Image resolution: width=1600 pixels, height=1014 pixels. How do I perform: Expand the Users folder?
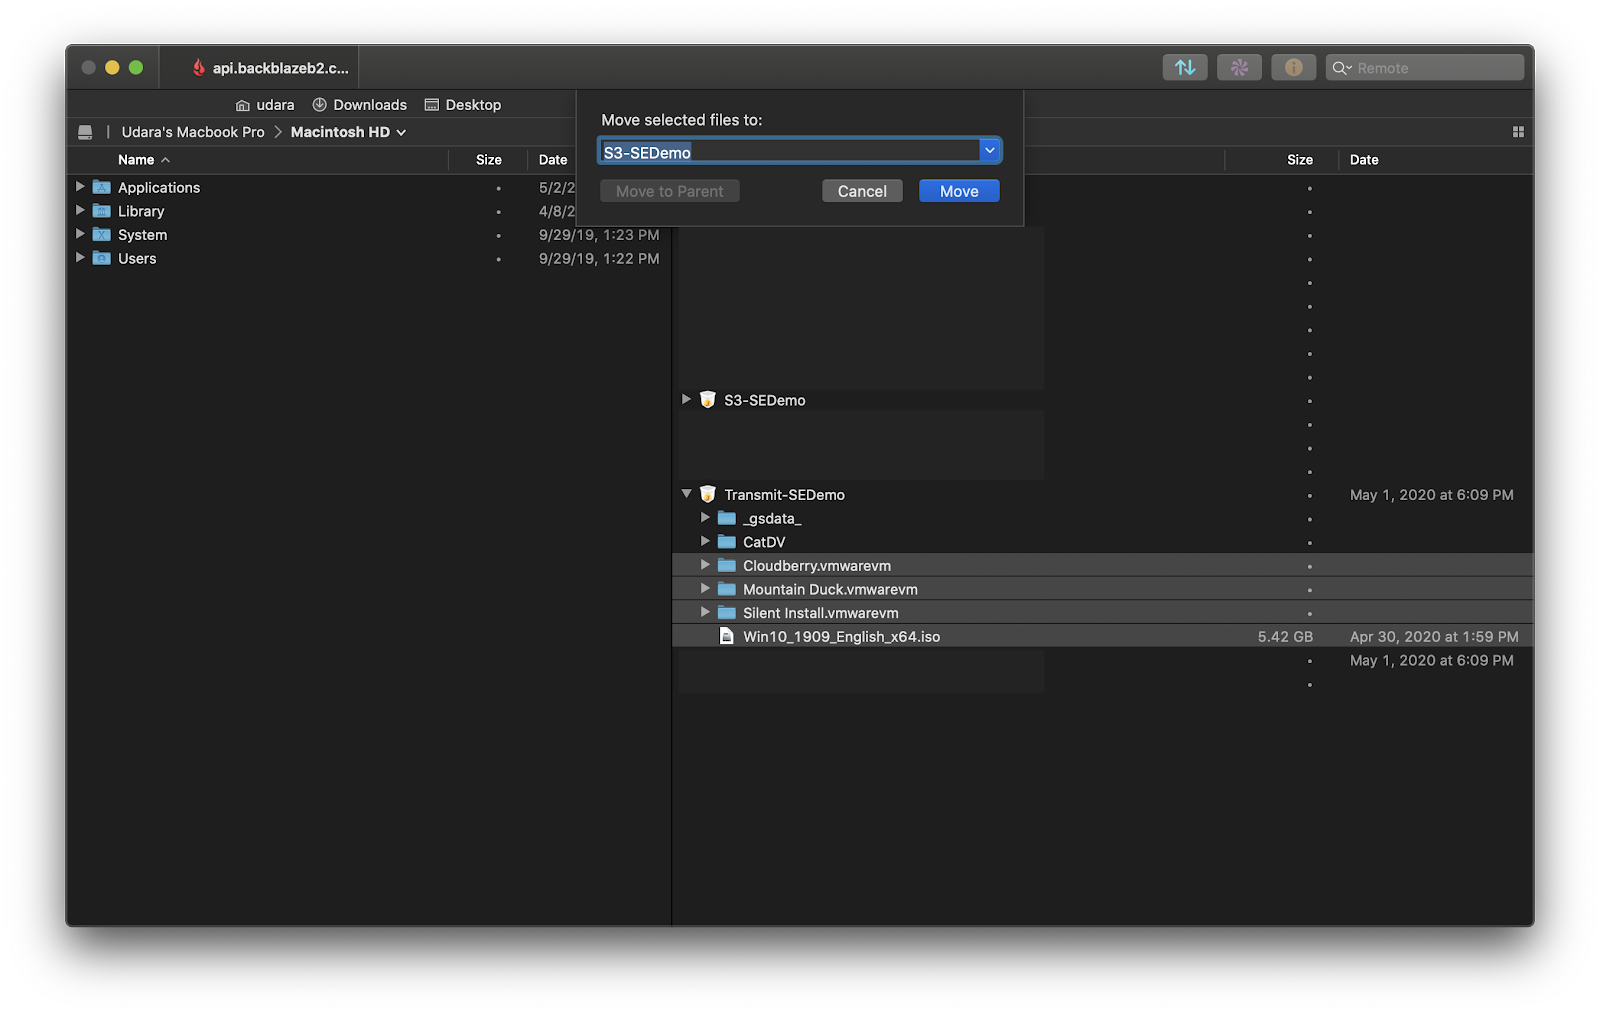click(80, 257)
